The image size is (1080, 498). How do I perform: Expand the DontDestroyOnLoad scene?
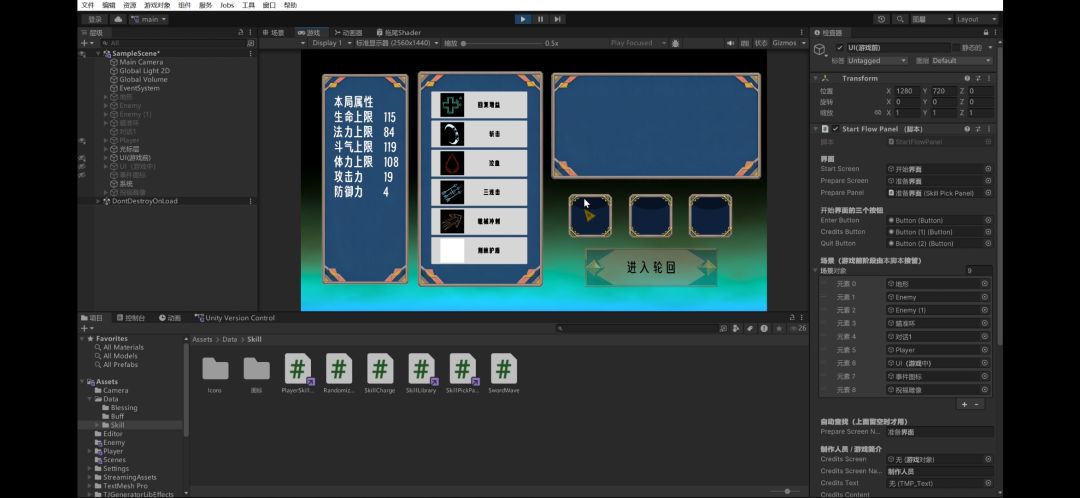point(98,201)
